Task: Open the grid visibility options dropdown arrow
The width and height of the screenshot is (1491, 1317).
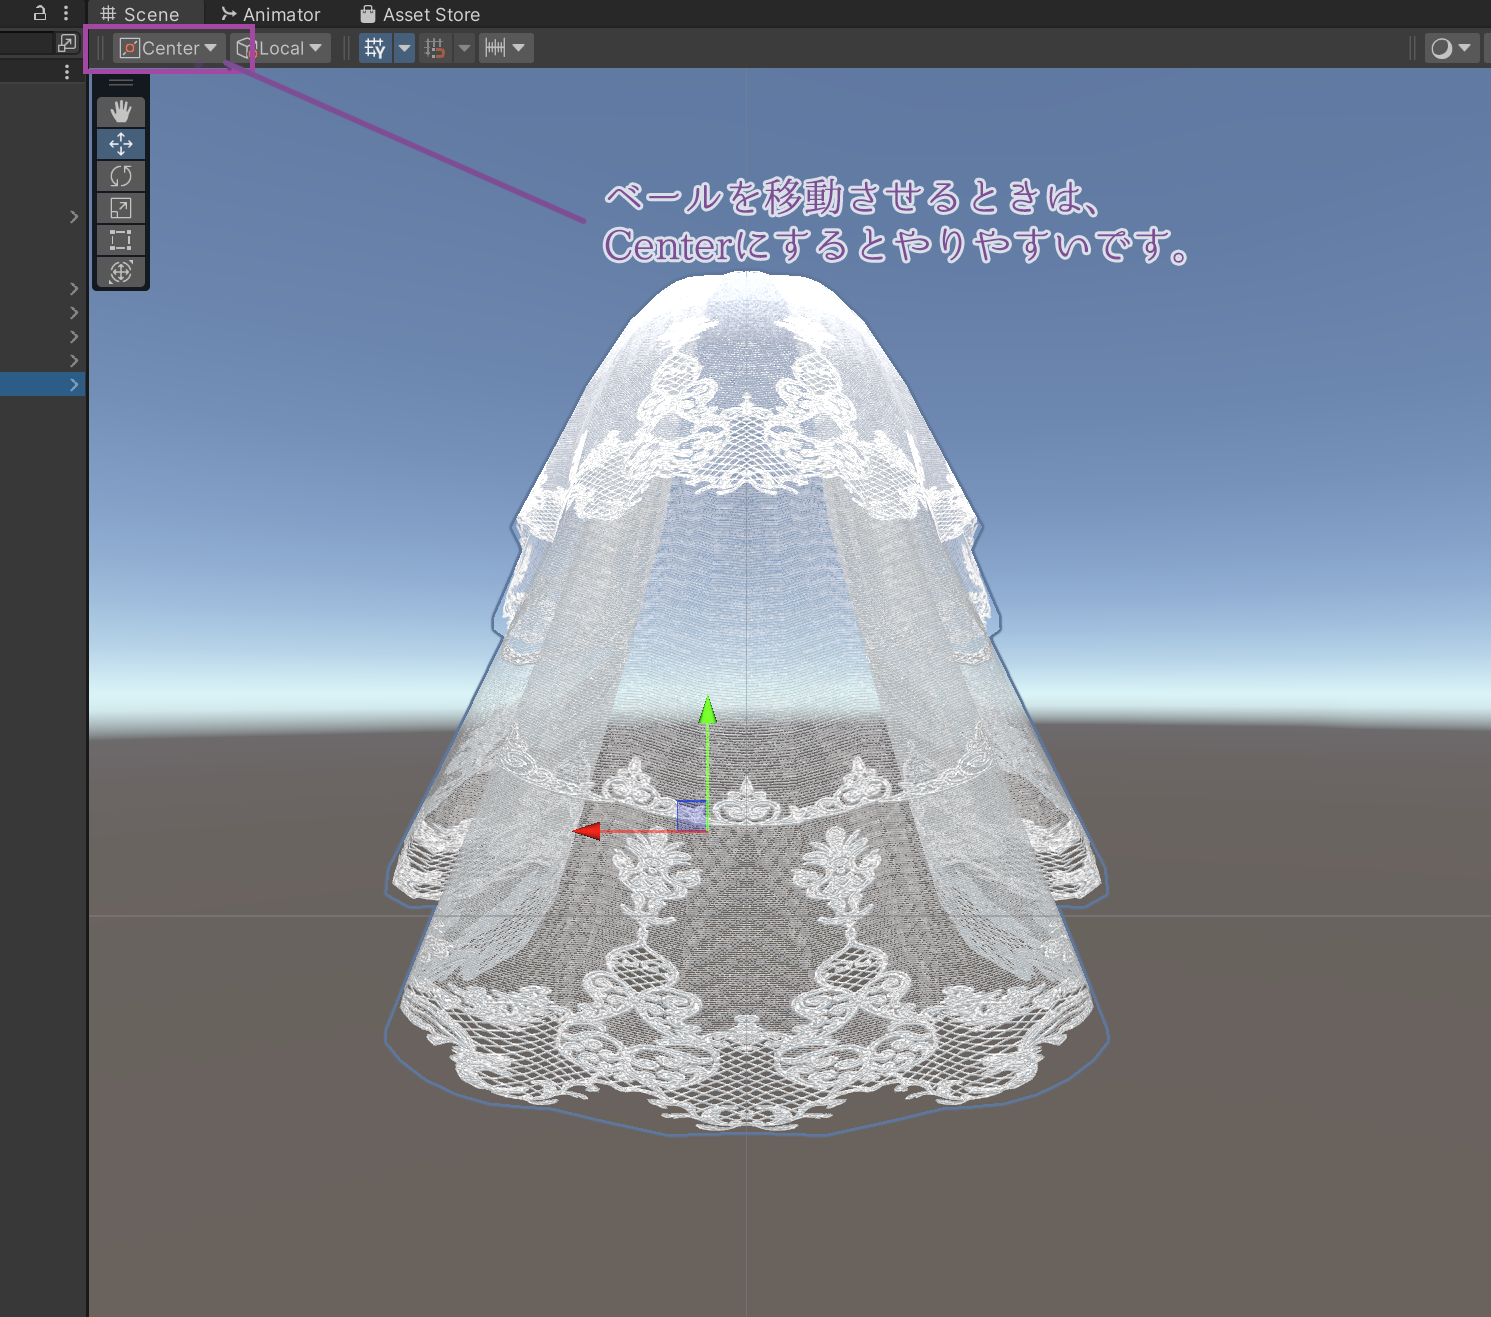Action: (403, 47)
